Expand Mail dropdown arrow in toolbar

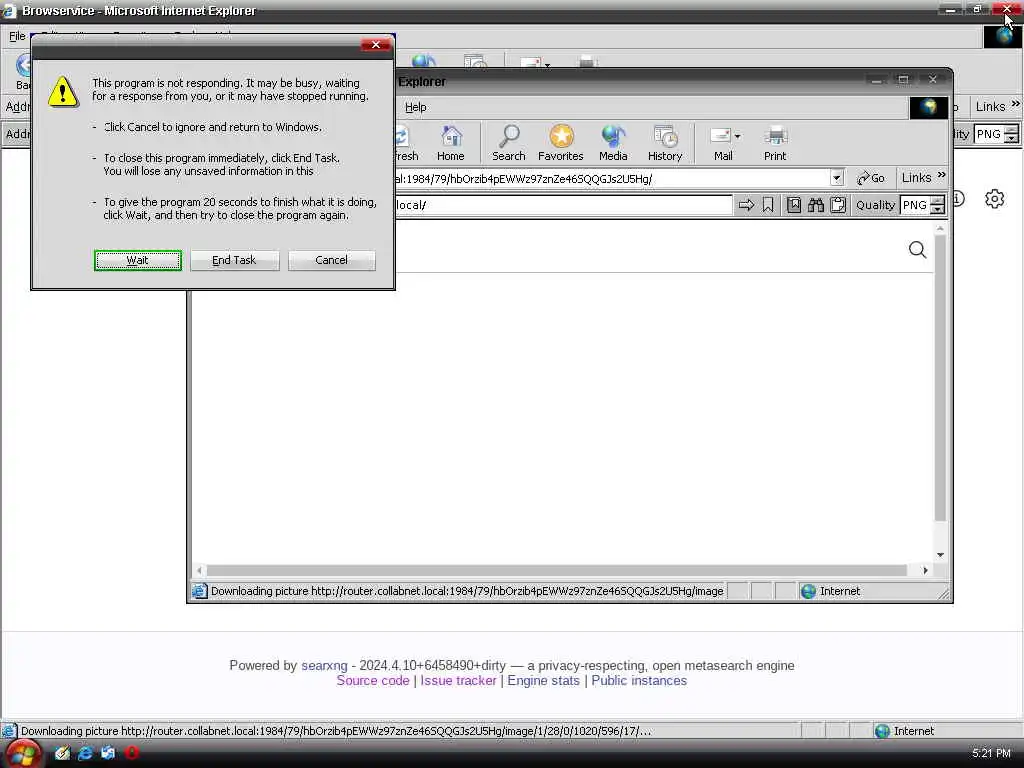[737, 136]
